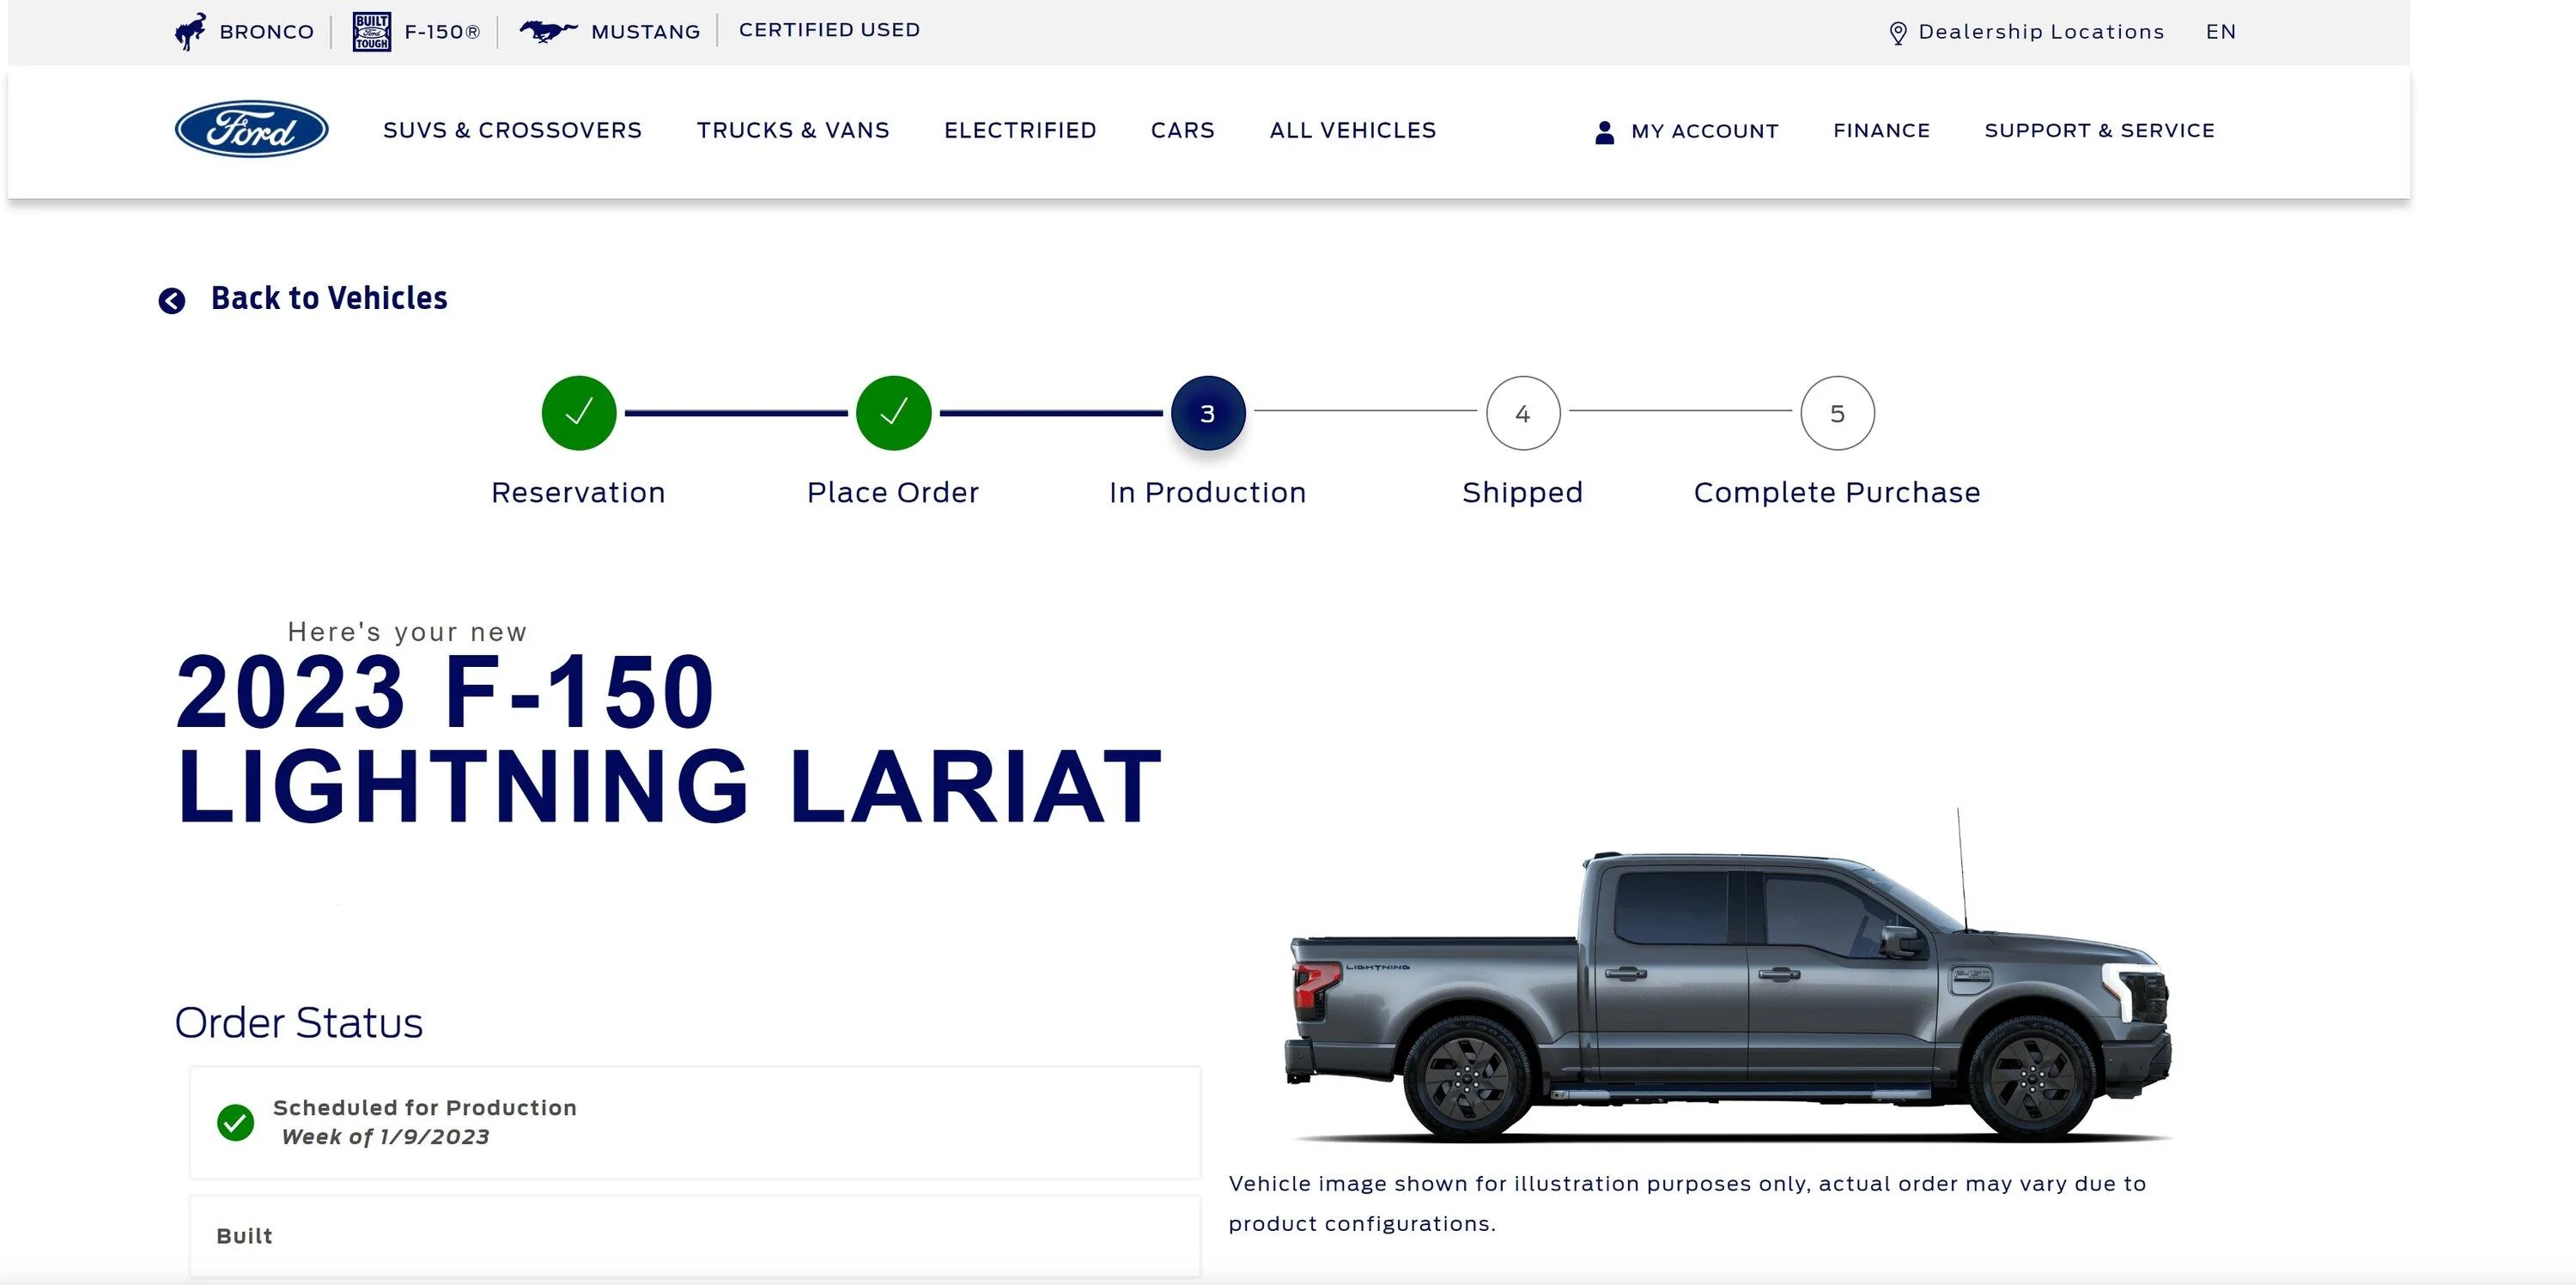Screen dimensions: 2576x1285
Task: Click the My Account person icon
Action: [x=1604, y=132]
